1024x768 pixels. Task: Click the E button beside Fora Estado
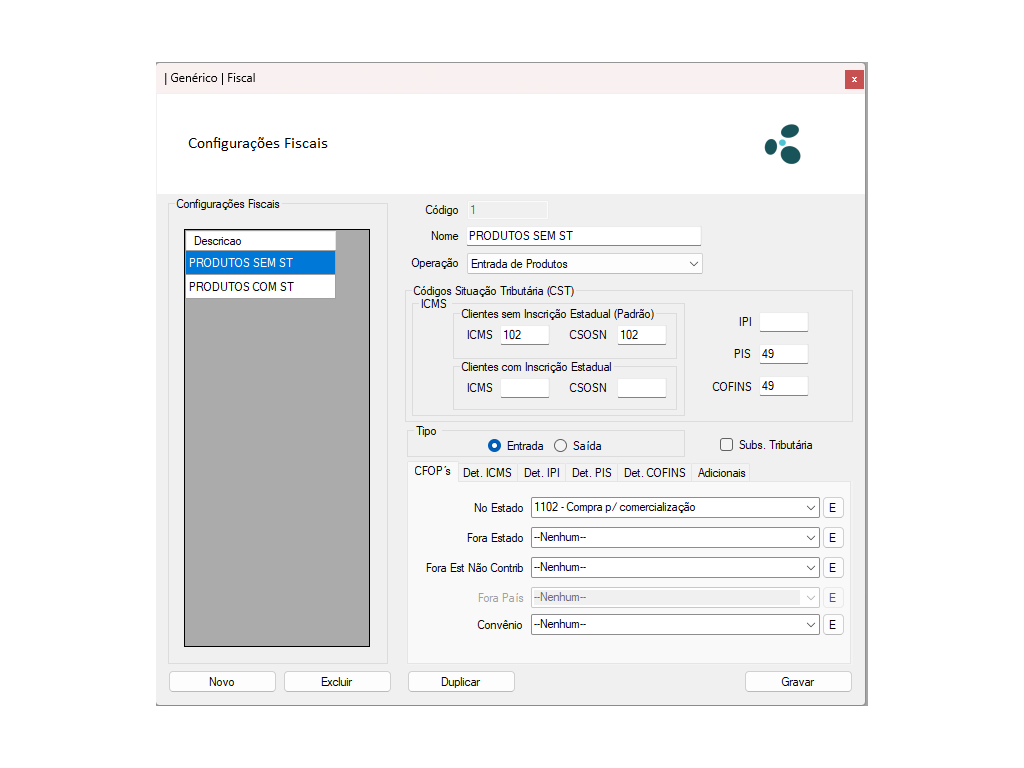(x=833, y=538)
